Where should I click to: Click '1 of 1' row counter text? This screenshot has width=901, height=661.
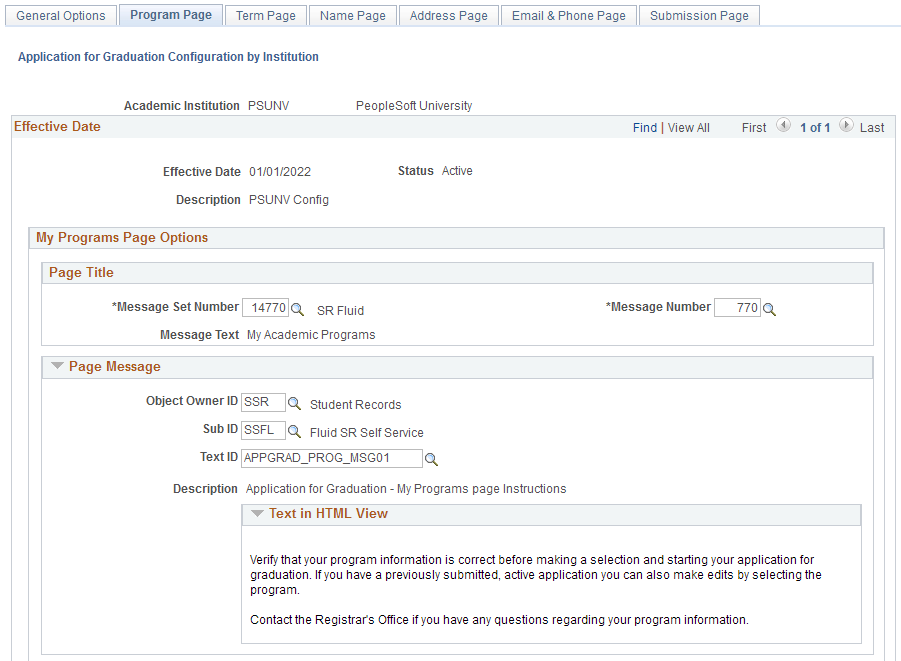(x=815, y=128)
